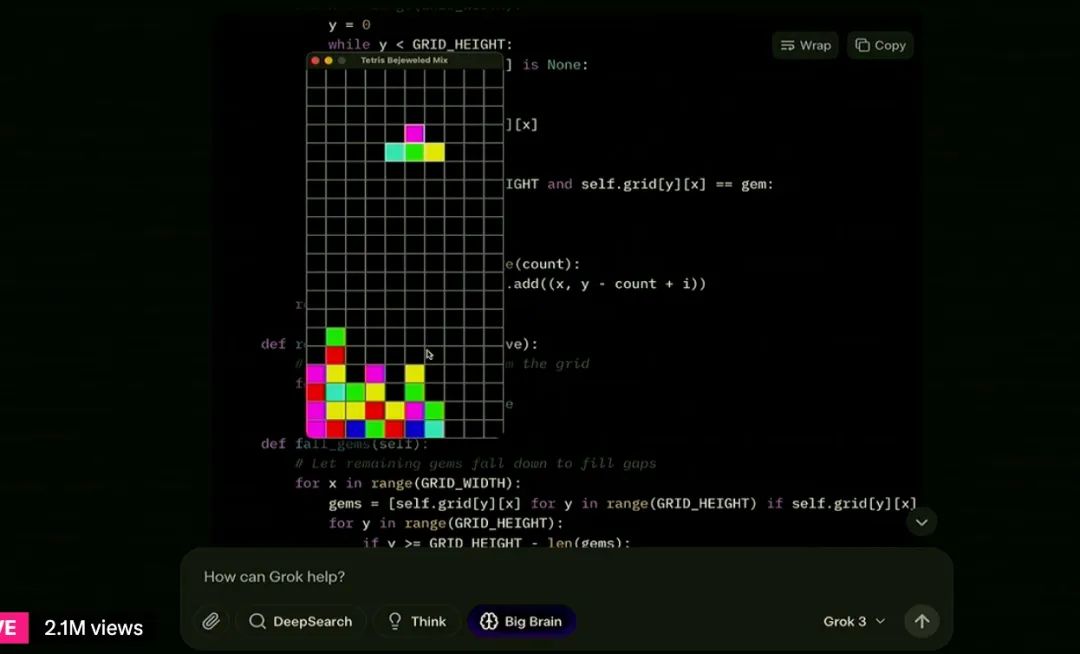Click the falling magenta gem block

(415, 133)
